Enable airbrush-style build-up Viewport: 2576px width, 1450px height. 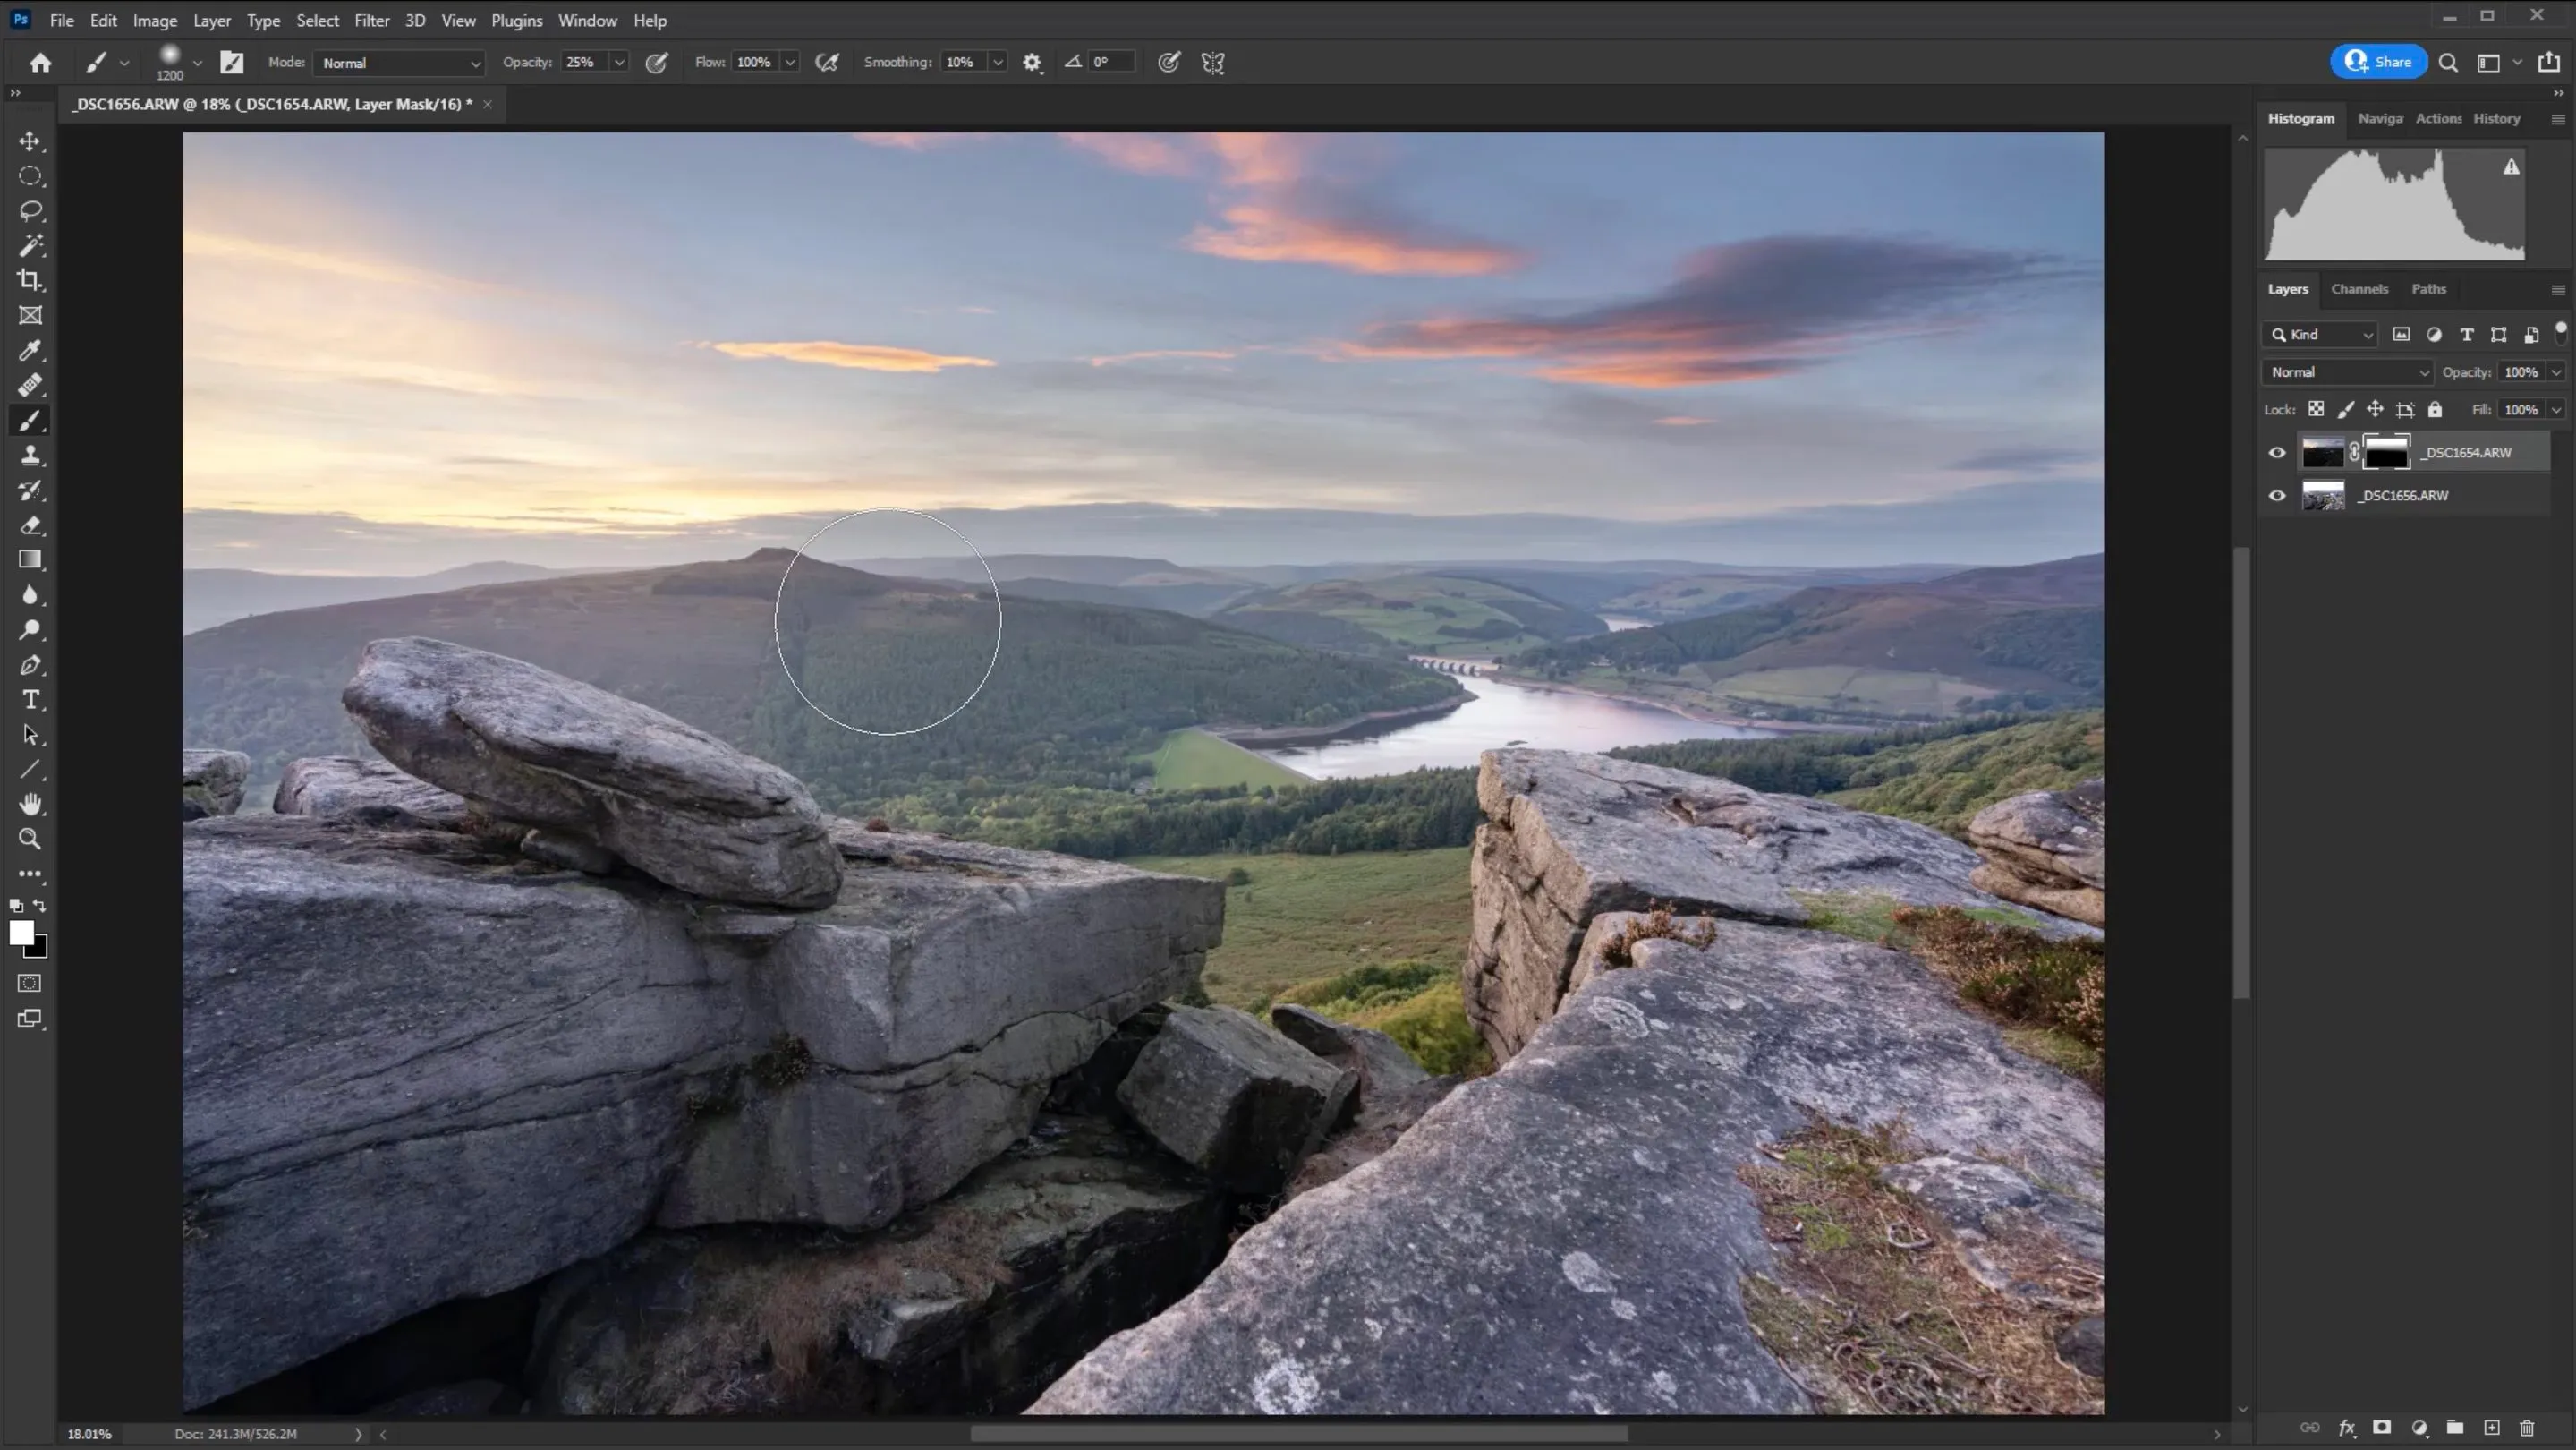pos(827,63)
